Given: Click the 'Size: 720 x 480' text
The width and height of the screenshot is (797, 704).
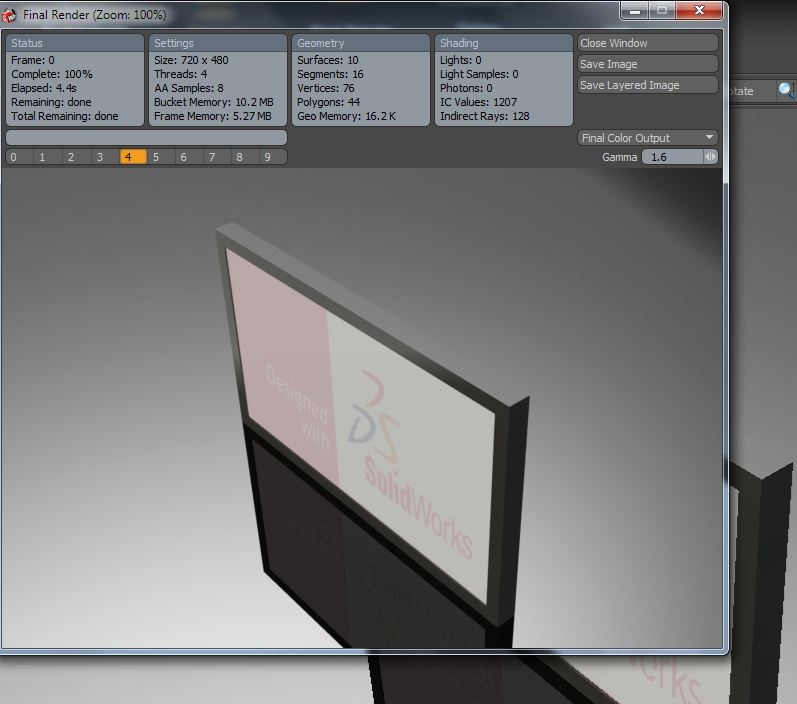Looking at the screenshot, I should click(191, 60).
